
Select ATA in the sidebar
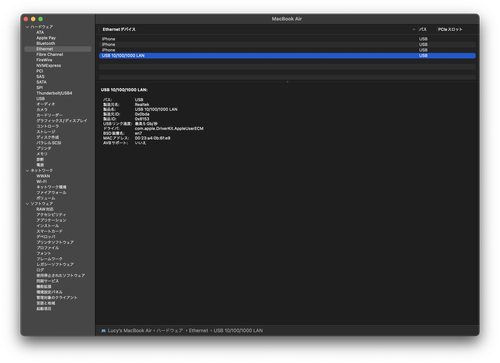pyautogui.click(x=40, y=32)
